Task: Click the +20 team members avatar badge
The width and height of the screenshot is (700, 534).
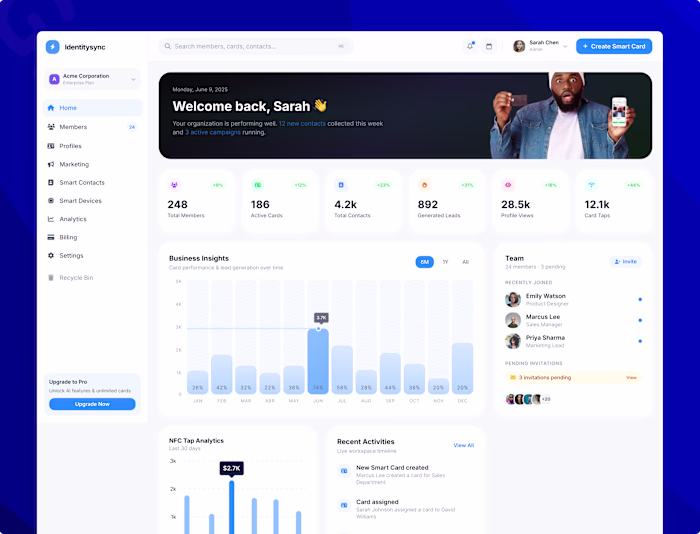Action: [546, 399]
